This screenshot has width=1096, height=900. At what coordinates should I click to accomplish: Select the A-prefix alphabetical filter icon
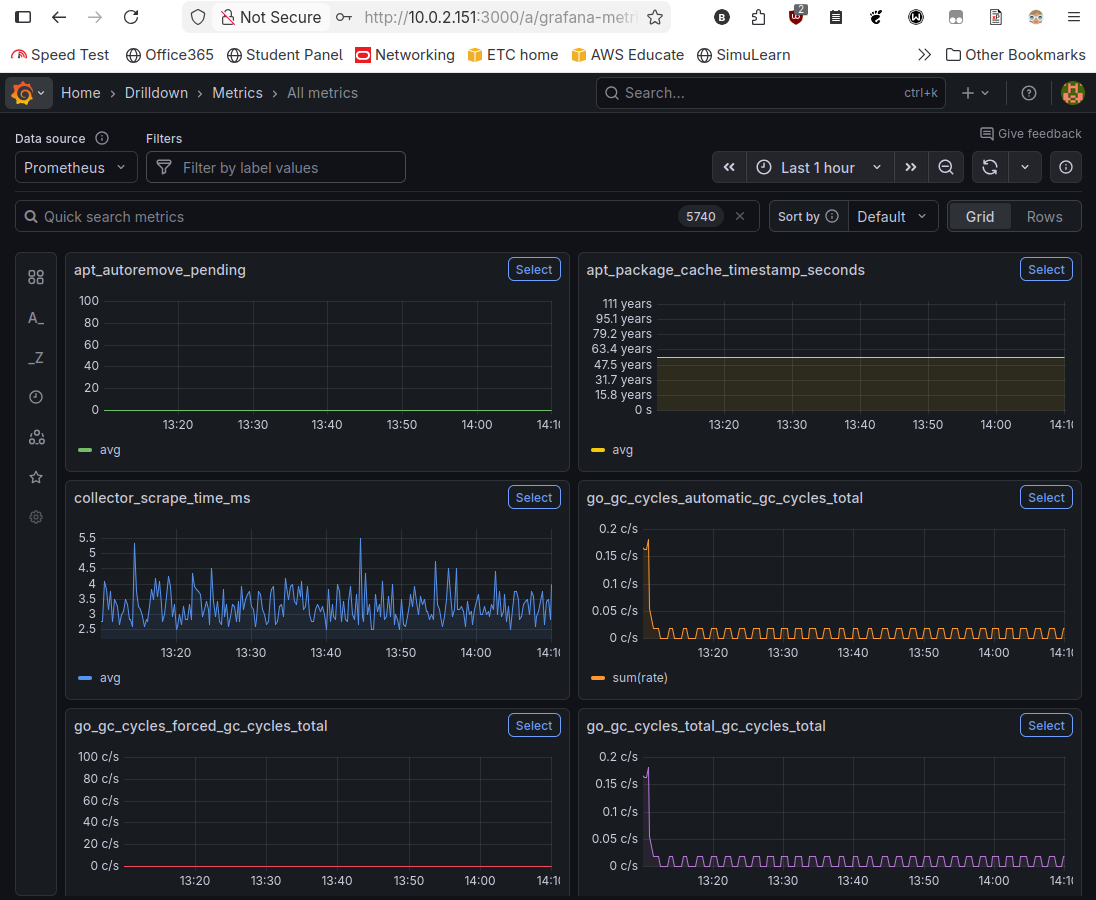click(x=36, y=318)
